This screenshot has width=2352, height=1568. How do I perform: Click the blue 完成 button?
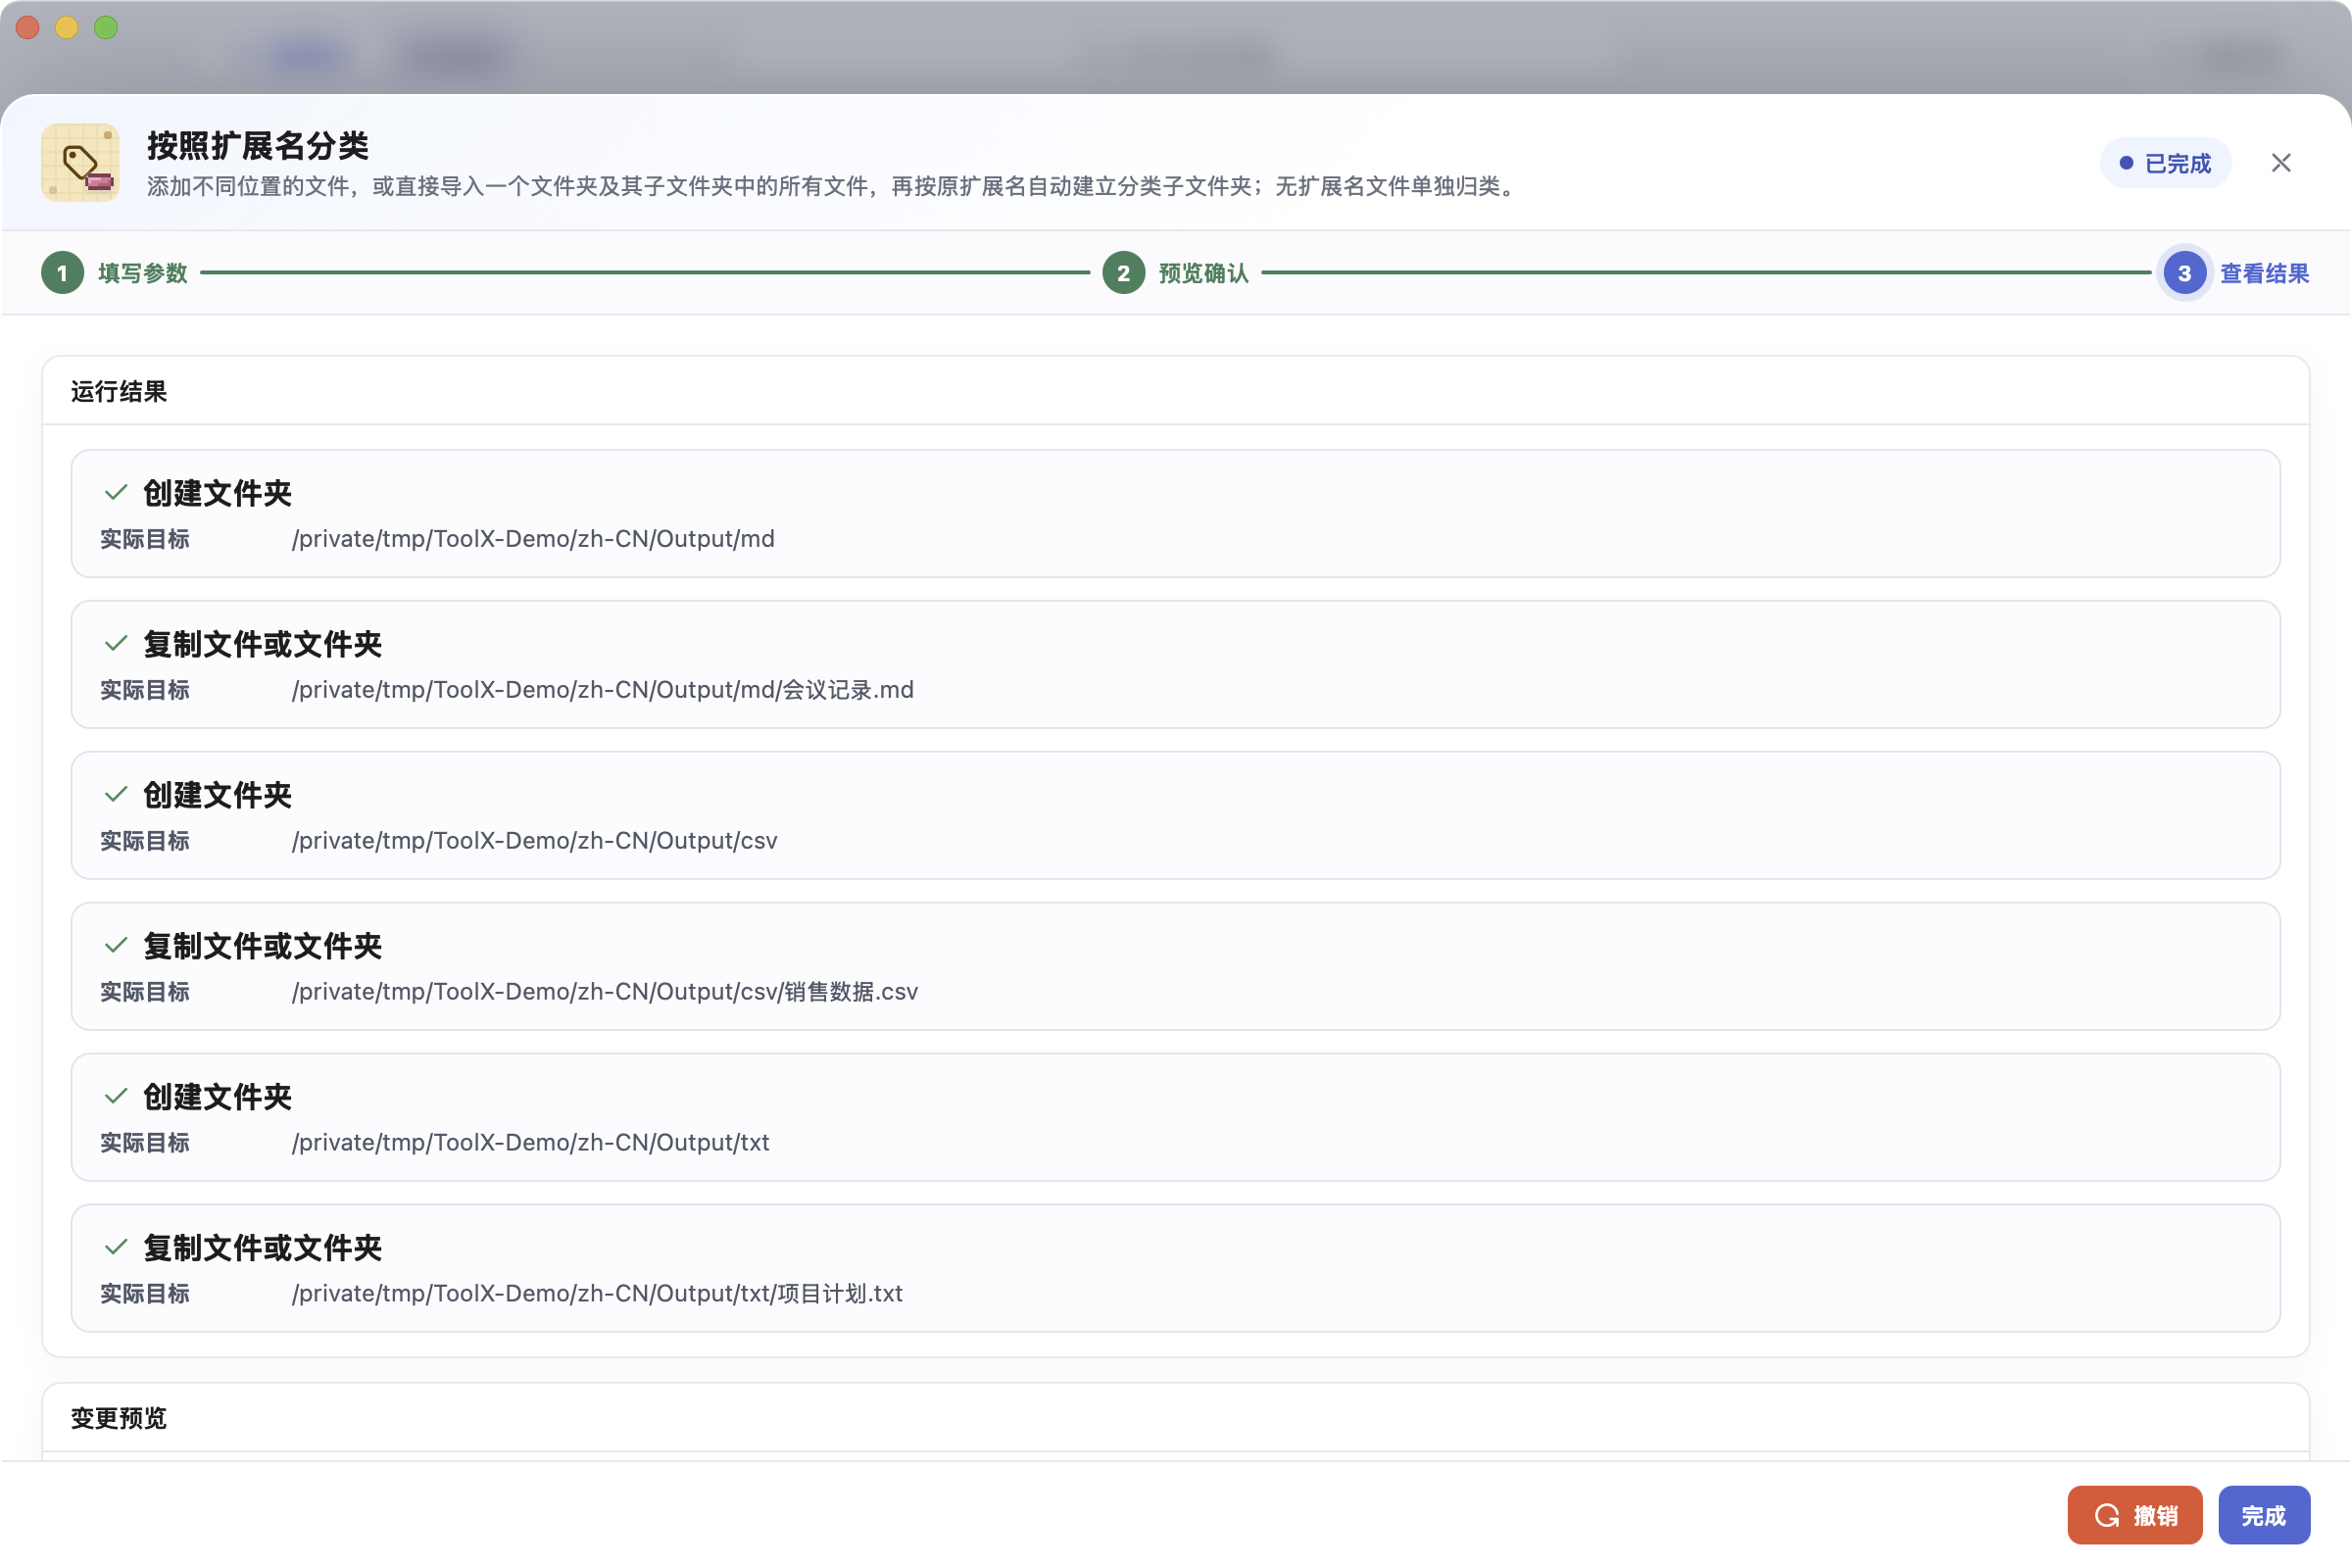tap(2264, 1515)
